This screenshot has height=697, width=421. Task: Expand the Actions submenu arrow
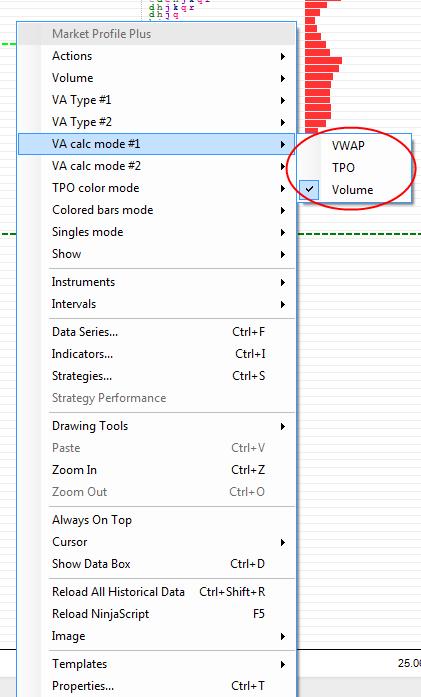[x=283, y=56]
